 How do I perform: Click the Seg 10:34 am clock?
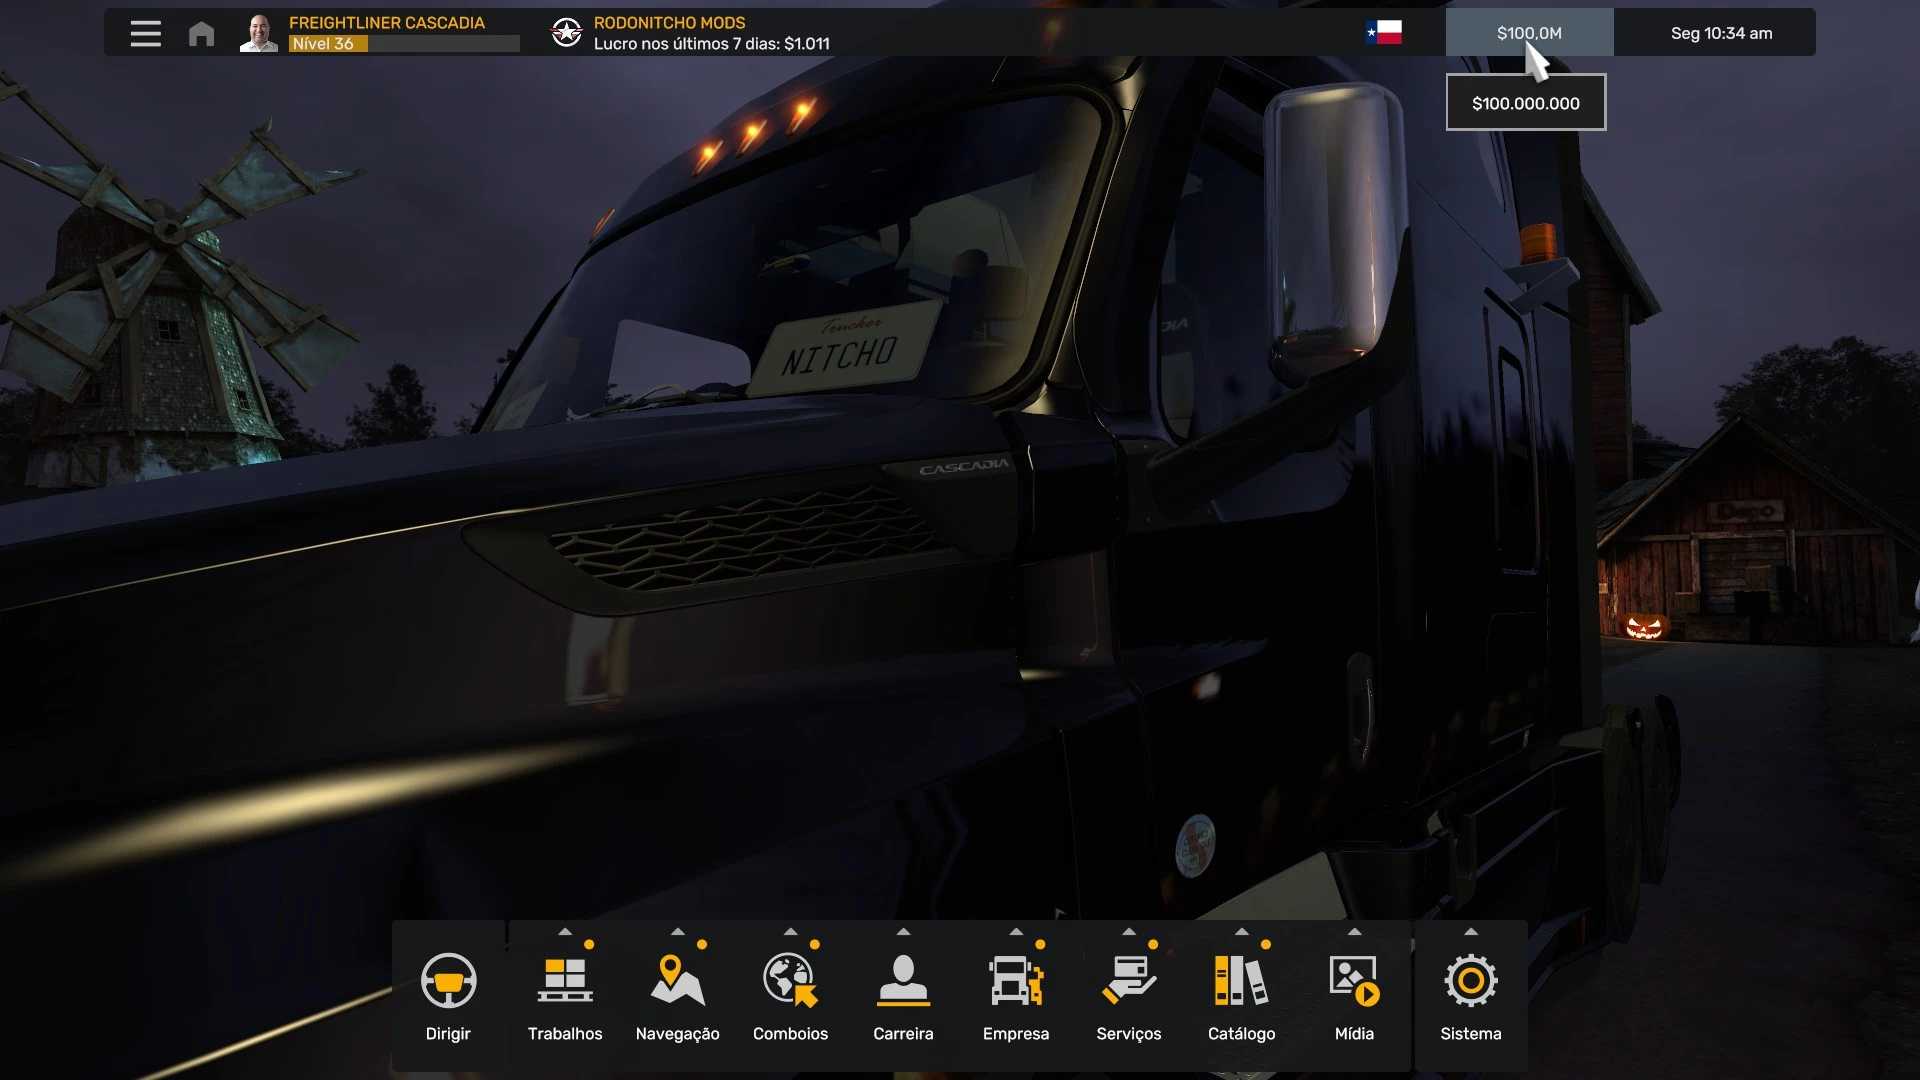tap(1720, 33)
